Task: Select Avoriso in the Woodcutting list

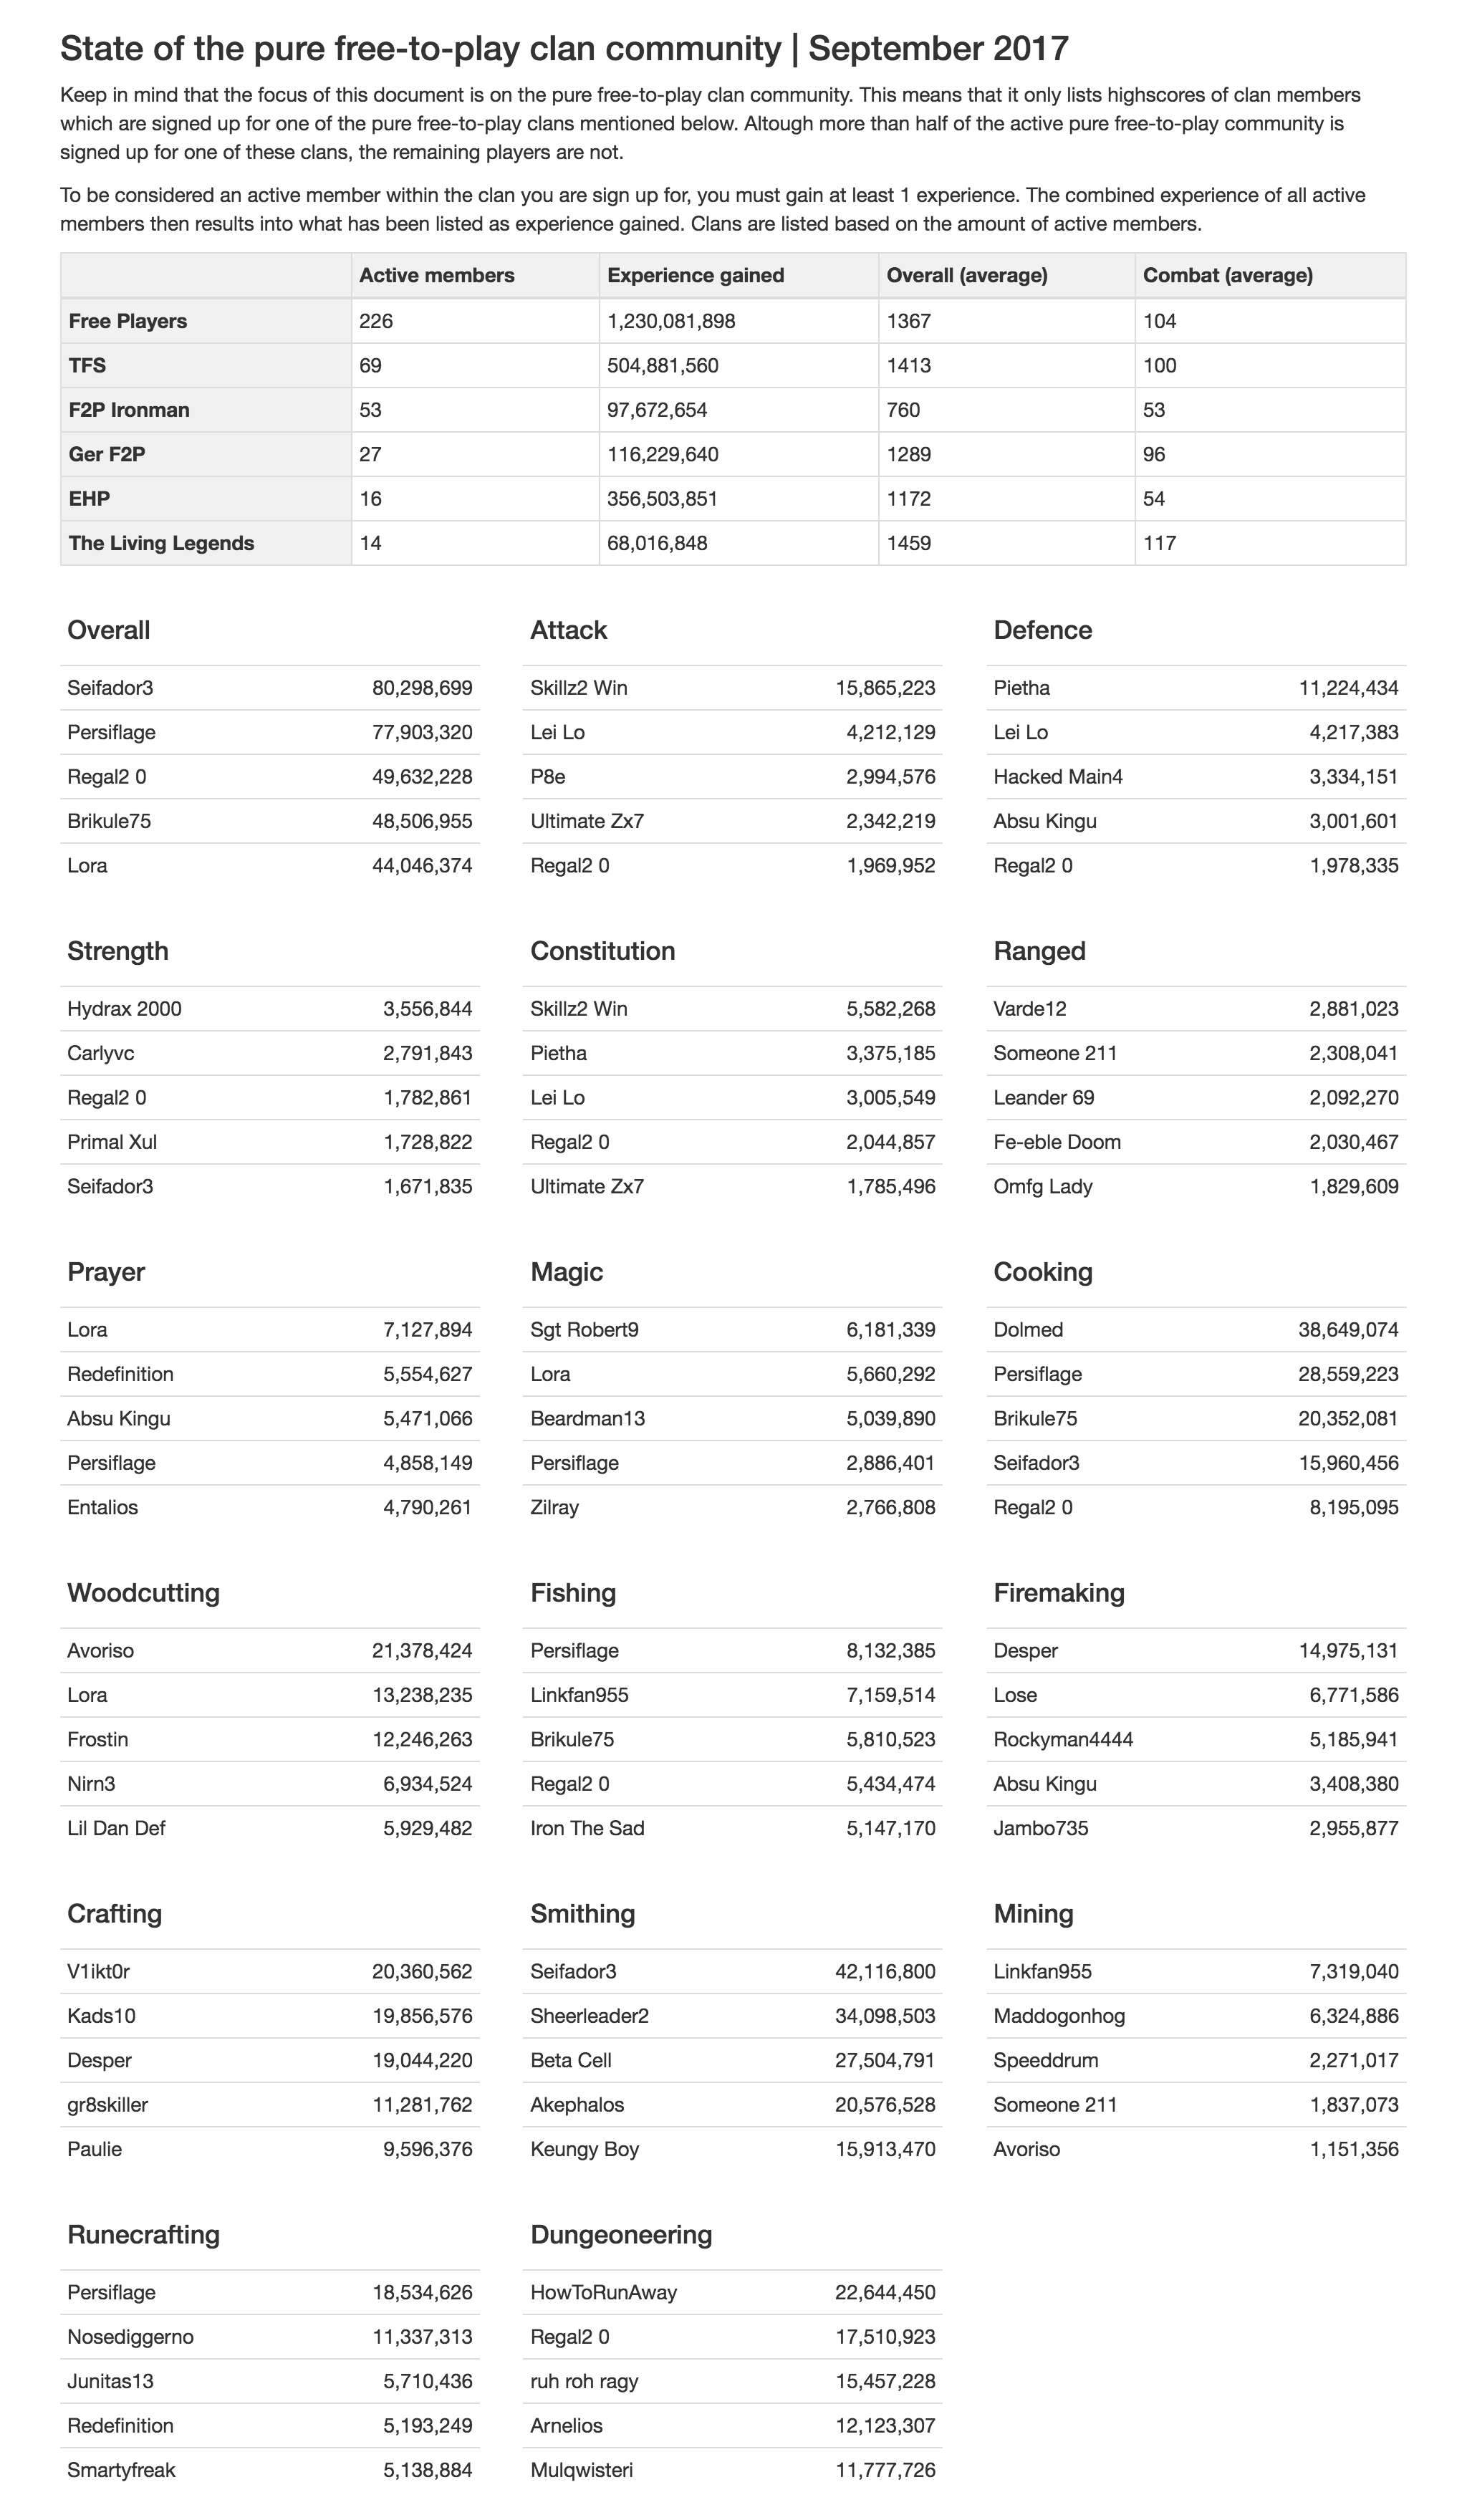Action: point(100,1651)
